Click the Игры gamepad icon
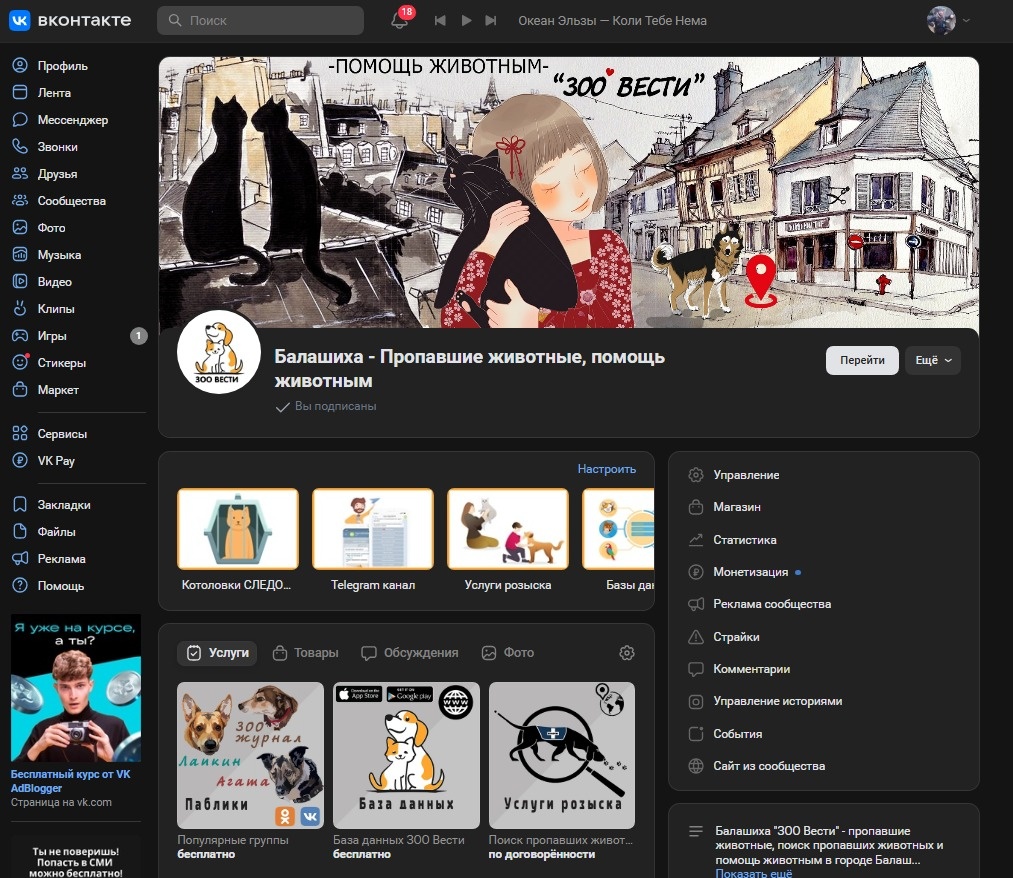The width and height of the screenshot is (1013, 878). click(x=20, y=336)
